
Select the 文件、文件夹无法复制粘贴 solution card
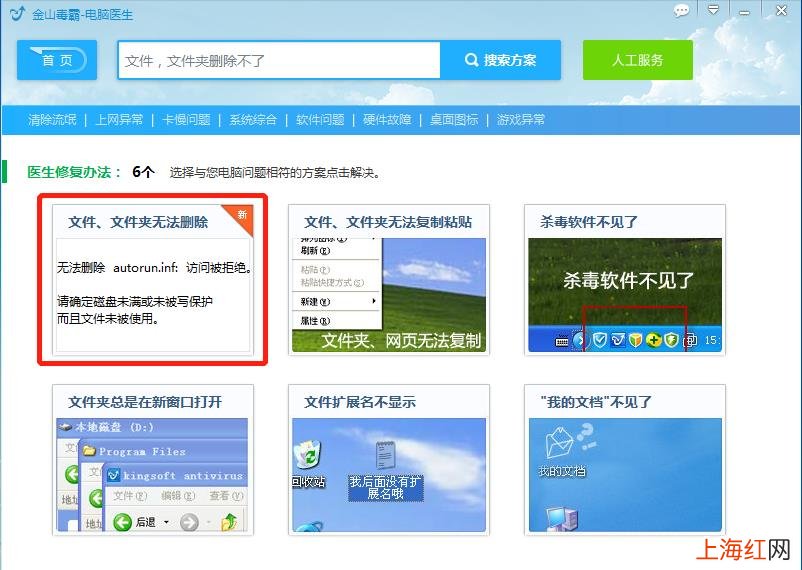[x=389, y=280]
